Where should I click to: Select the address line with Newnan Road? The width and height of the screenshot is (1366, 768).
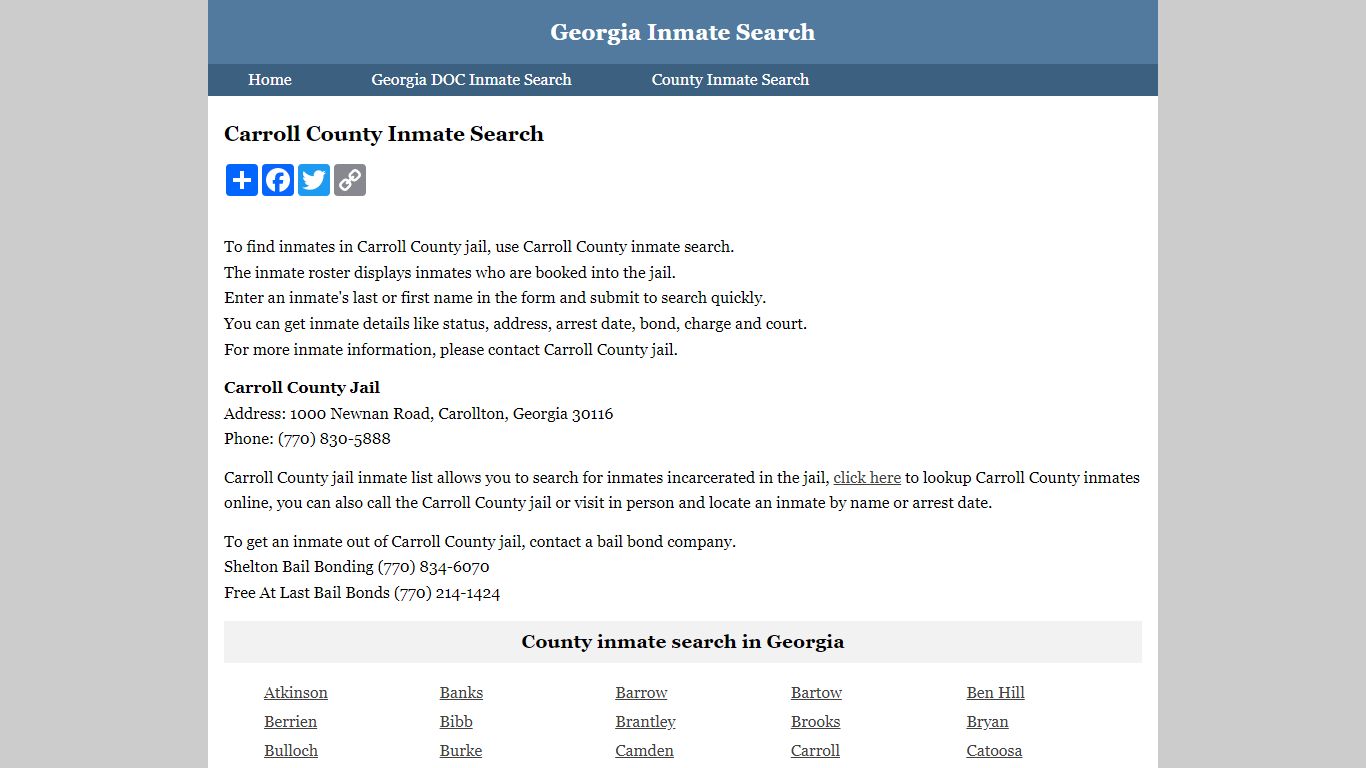419,414
